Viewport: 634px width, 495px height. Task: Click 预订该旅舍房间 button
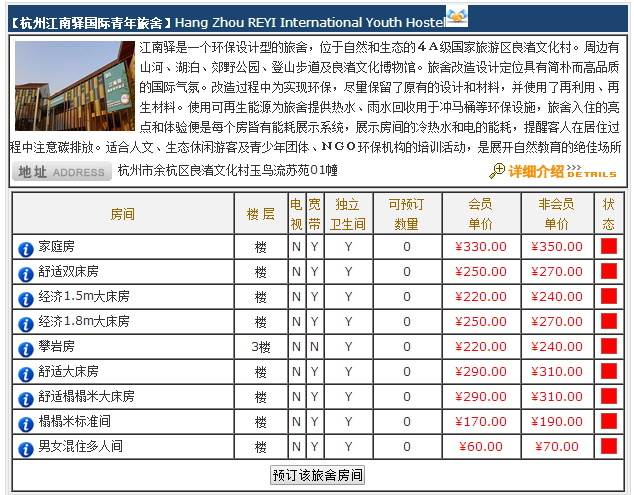pos(317,475)
